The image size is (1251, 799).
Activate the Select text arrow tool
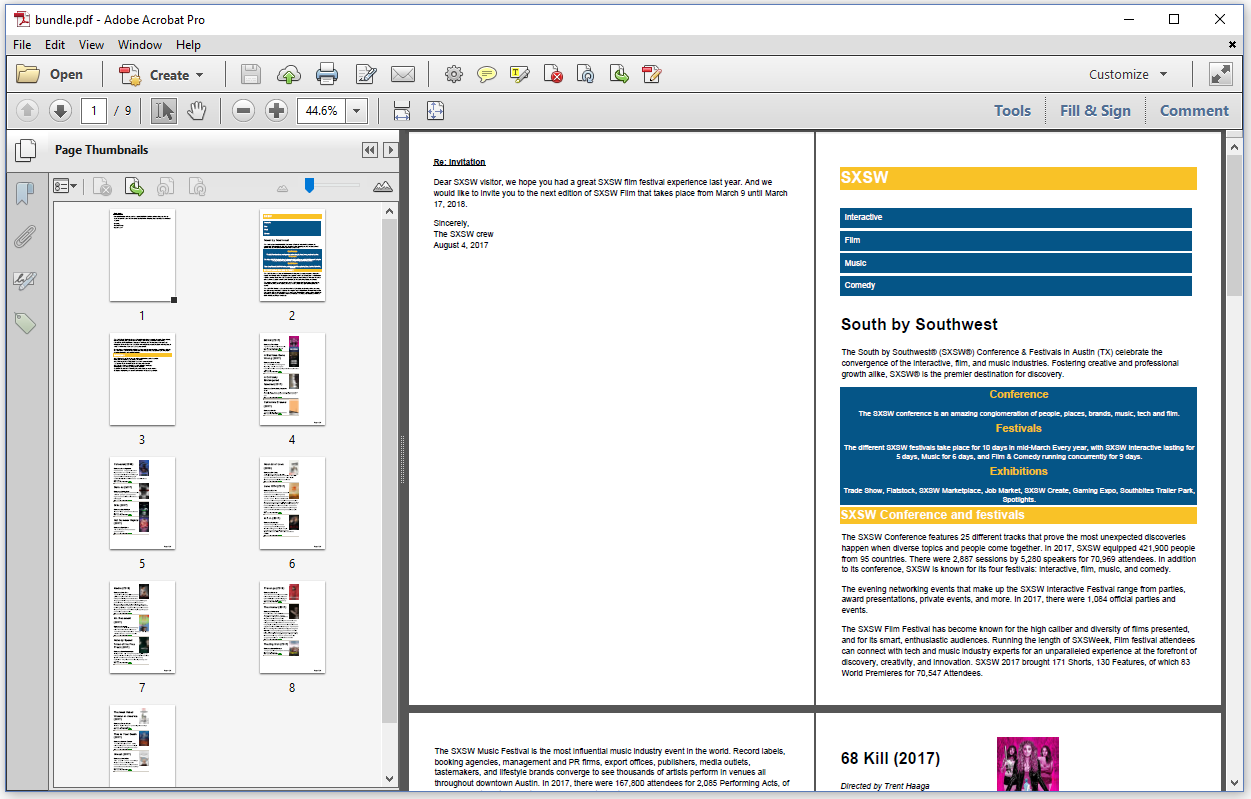click(163, 111)
